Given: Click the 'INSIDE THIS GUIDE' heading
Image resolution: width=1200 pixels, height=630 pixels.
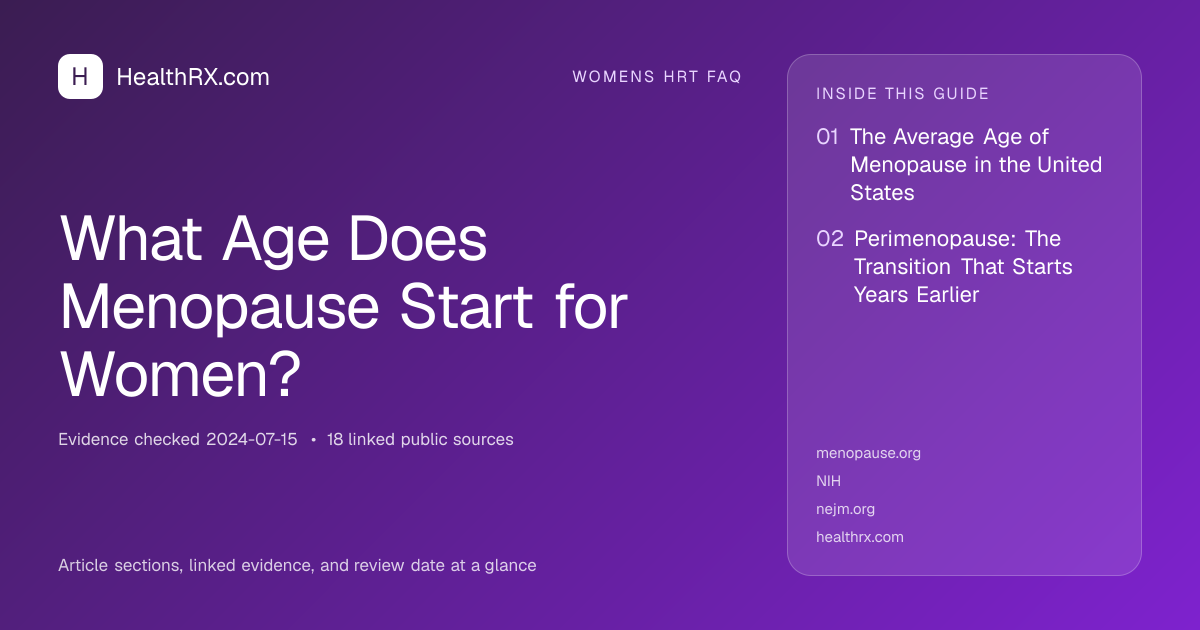Looking at the screenshot, I should click(903, 94).
